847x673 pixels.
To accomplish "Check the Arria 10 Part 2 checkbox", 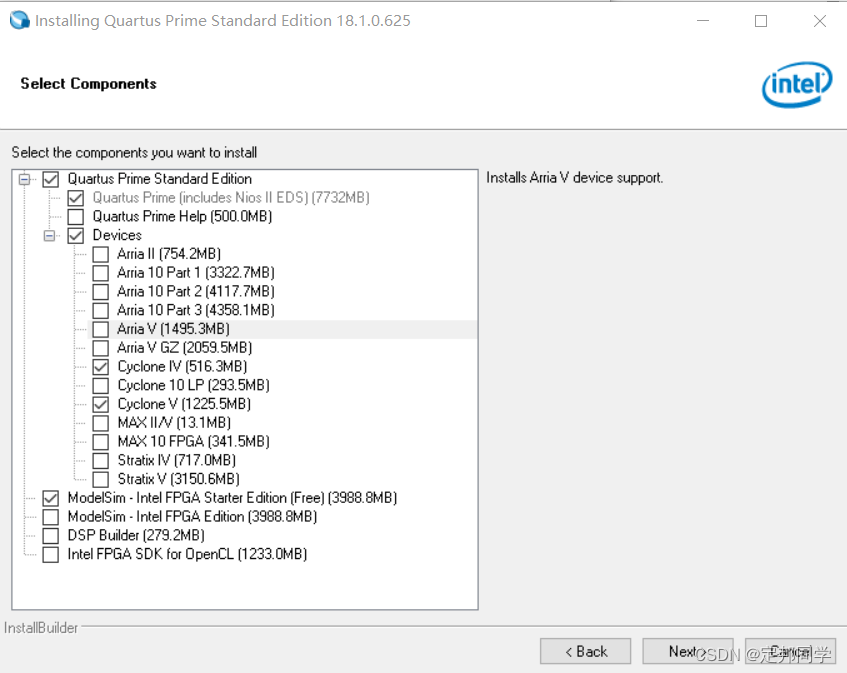I will [100, 292].
